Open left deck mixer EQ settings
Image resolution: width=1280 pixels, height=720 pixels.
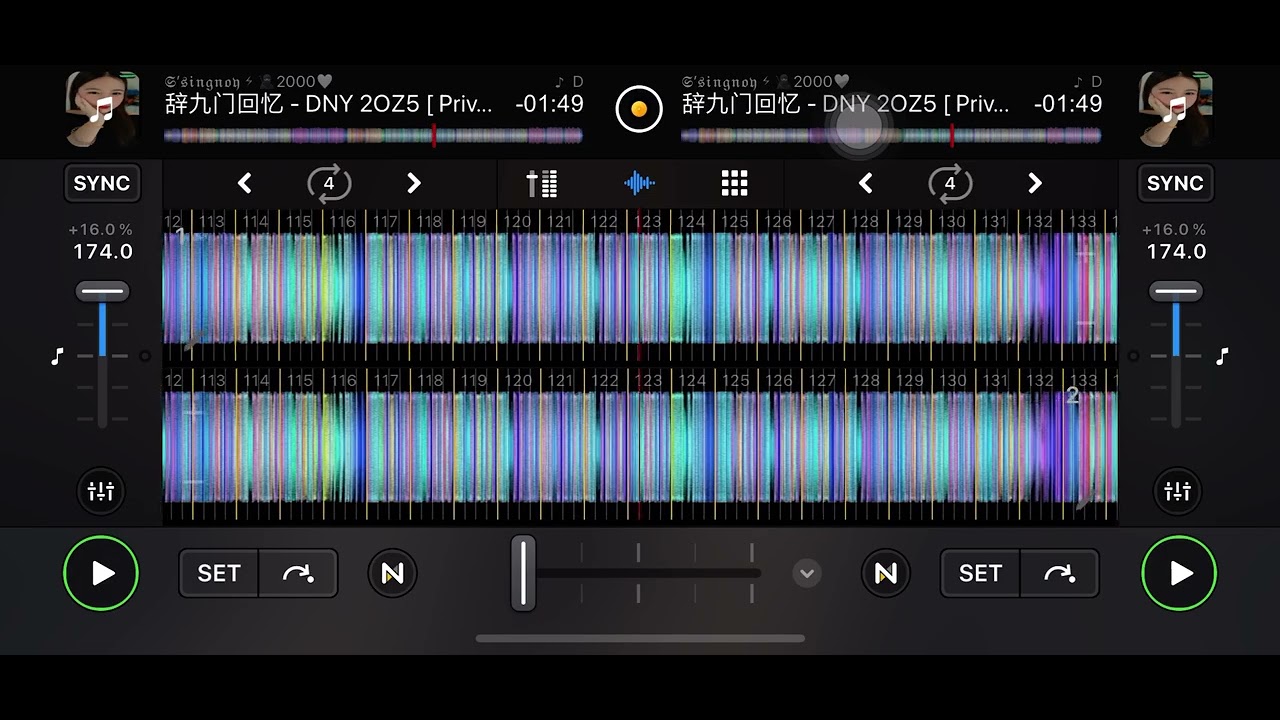pyautogui.click(x=101, y=491)
